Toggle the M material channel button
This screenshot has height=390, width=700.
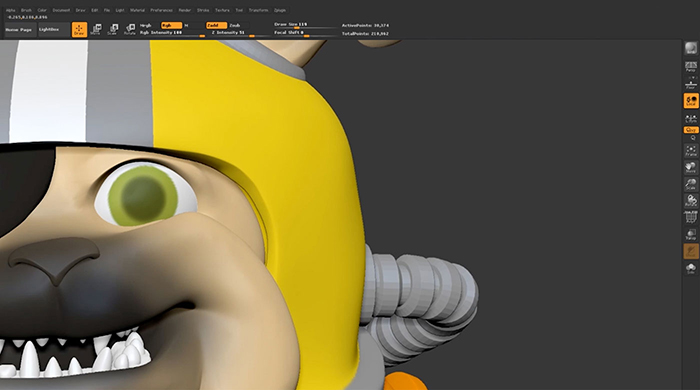click(188, 25)
